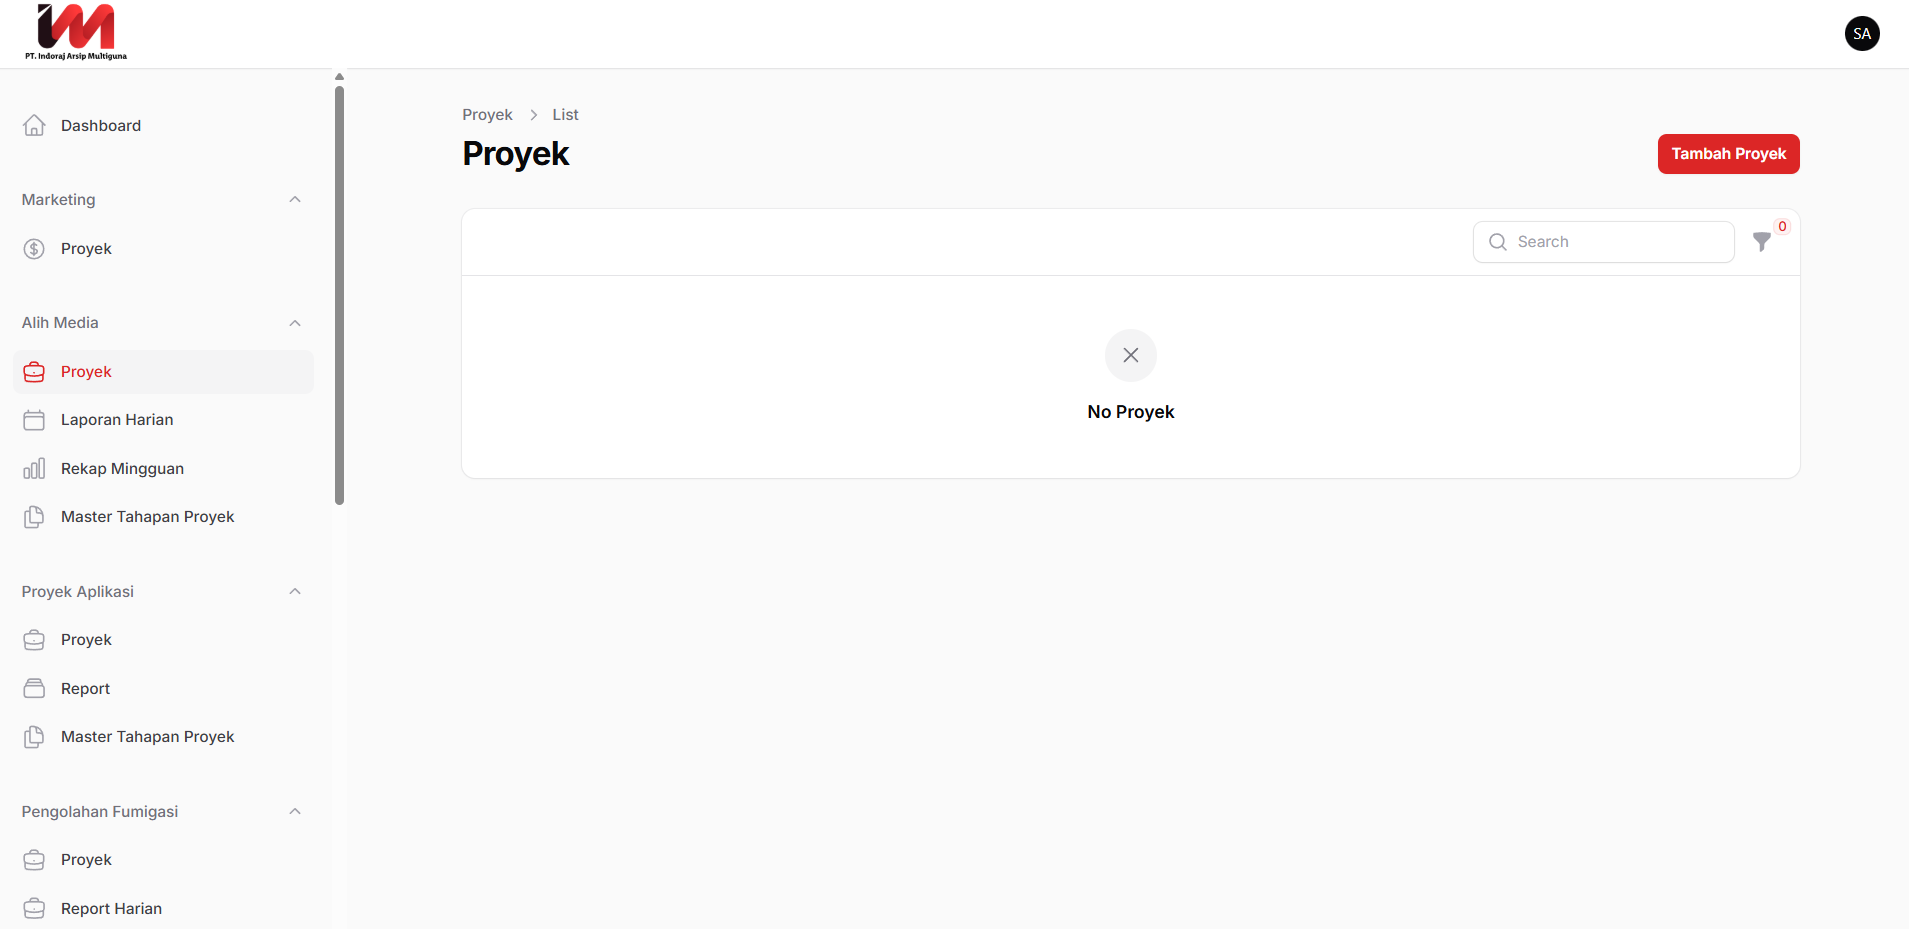
Task: Click the Report icon under Proyek Aplikasi
Action: tap(34, 689)
